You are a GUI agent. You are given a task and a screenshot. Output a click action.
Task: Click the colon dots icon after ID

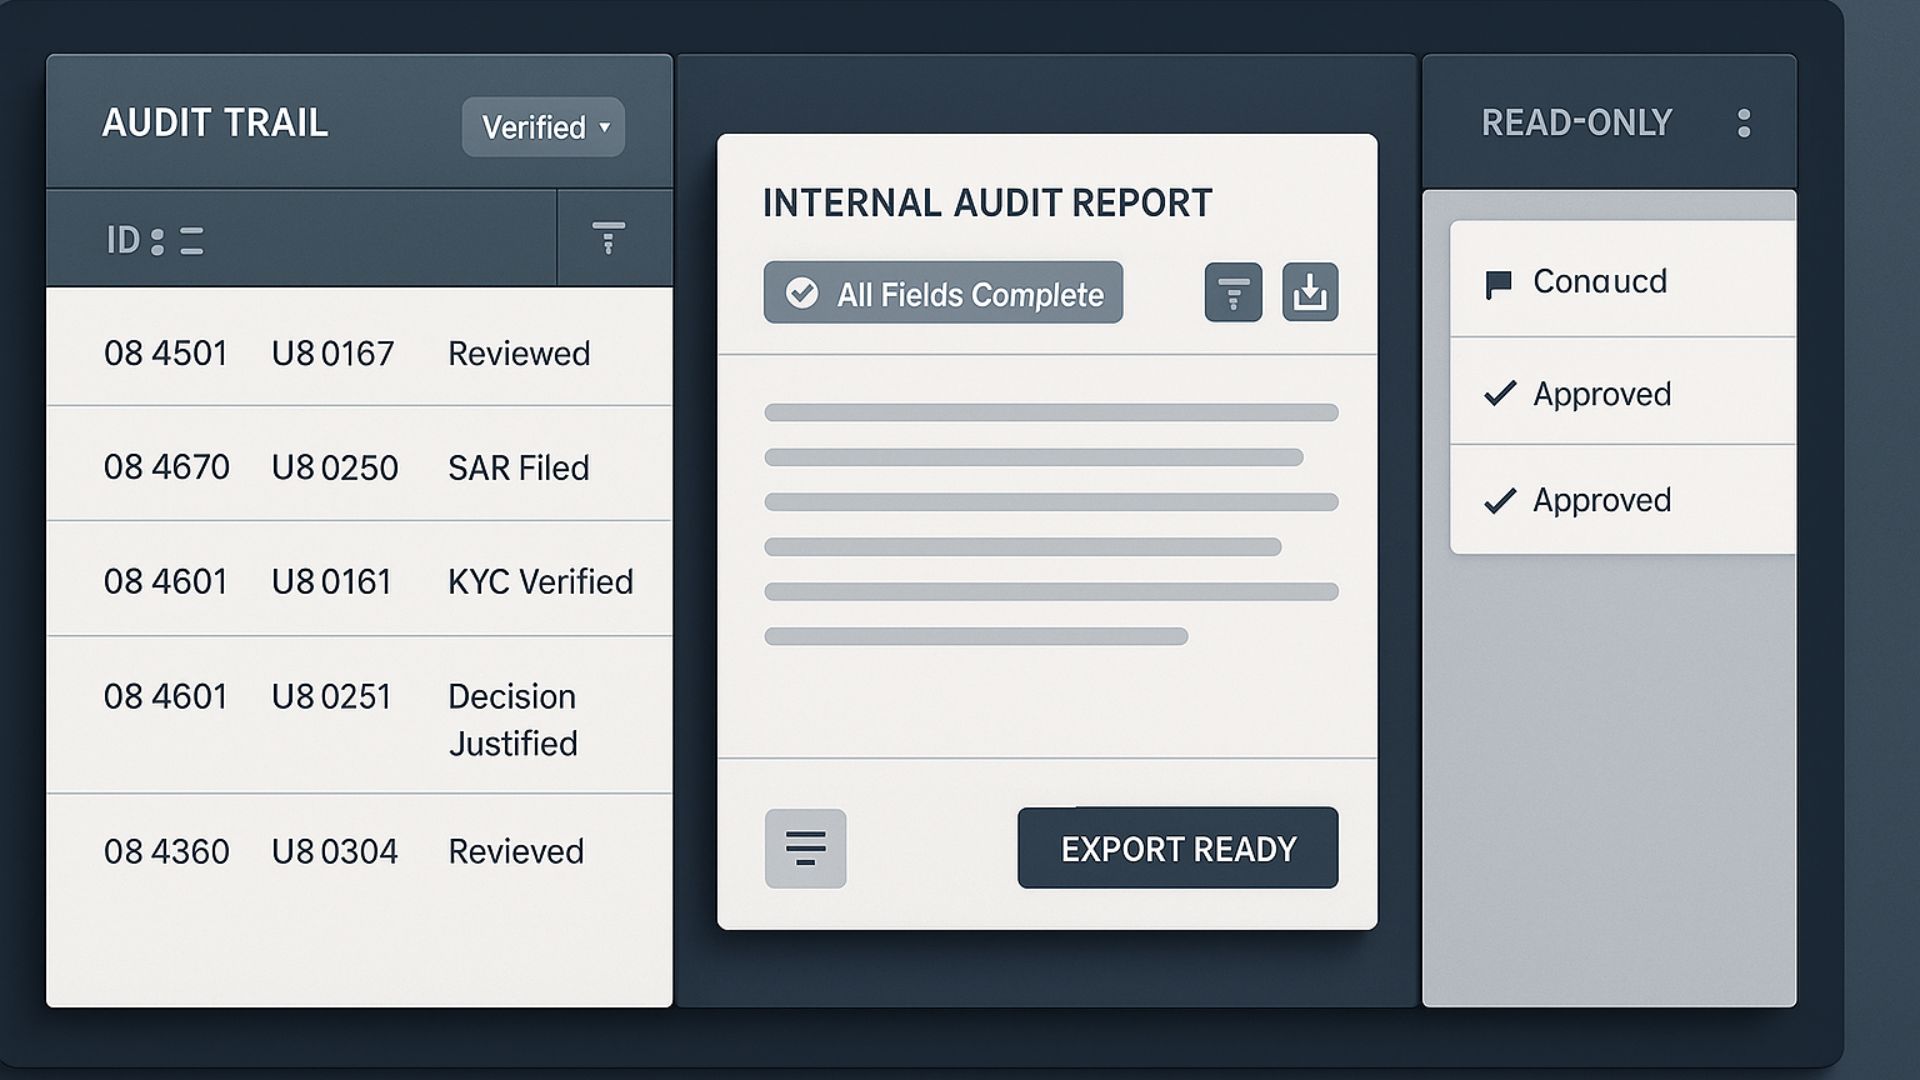tap(157, 241)
